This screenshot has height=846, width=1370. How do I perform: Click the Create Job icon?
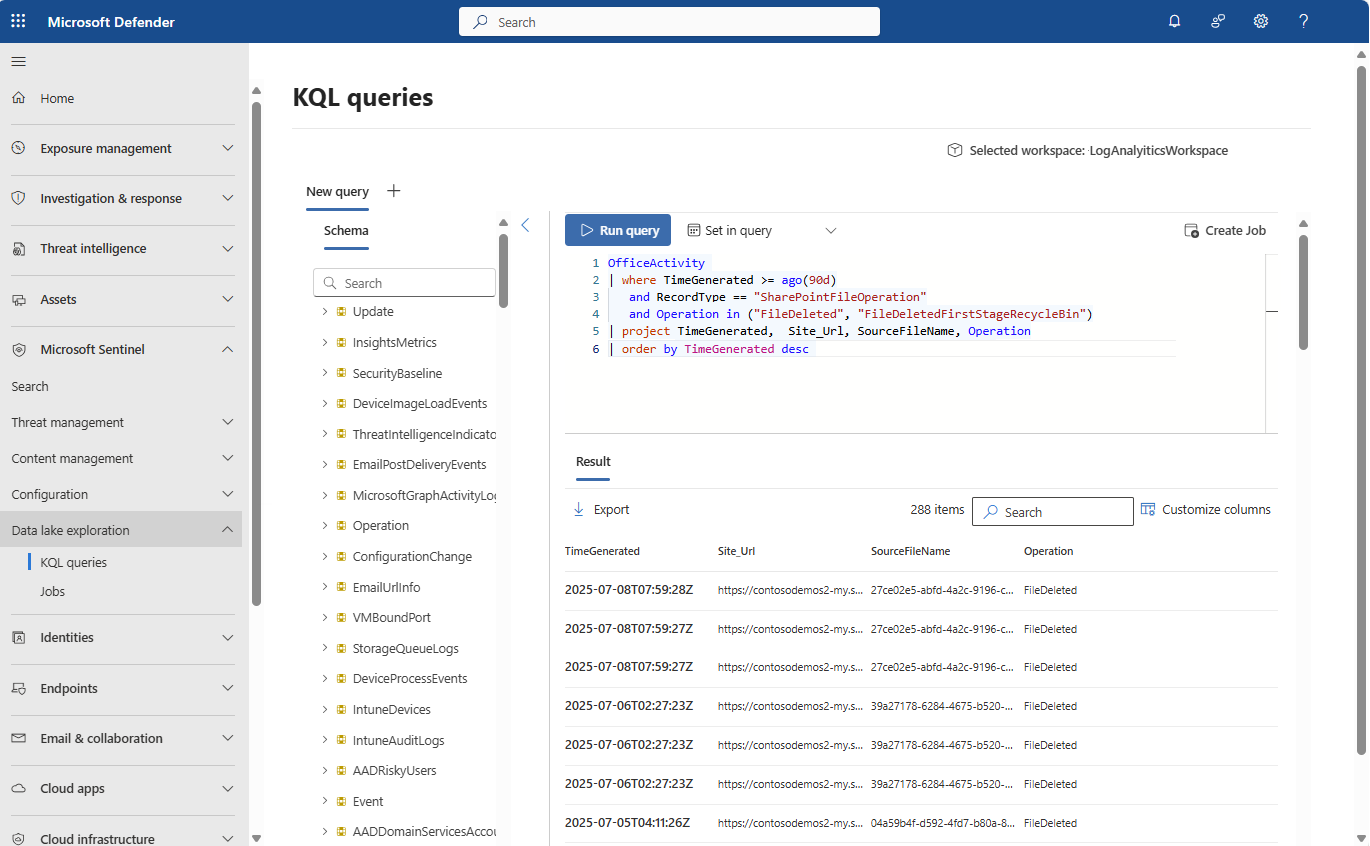pyautogui.click(x=1191, y=230)
